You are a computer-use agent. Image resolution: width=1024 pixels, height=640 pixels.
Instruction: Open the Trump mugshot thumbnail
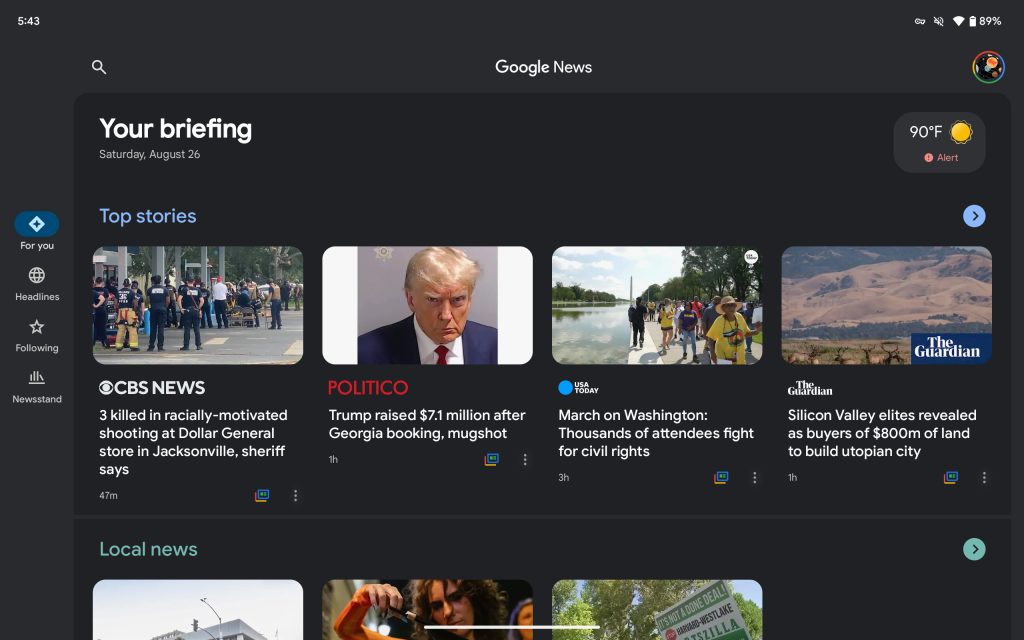[427, 305]
